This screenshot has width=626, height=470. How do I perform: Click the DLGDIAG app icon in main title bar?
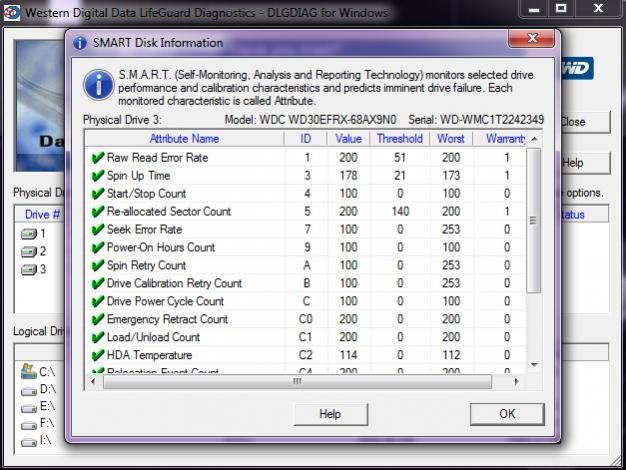12,12
